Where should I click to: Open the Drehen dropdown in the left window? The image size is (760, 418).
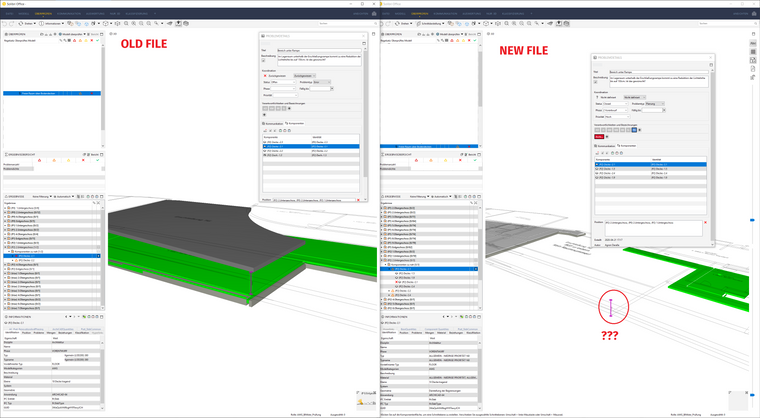coord(27,23)
